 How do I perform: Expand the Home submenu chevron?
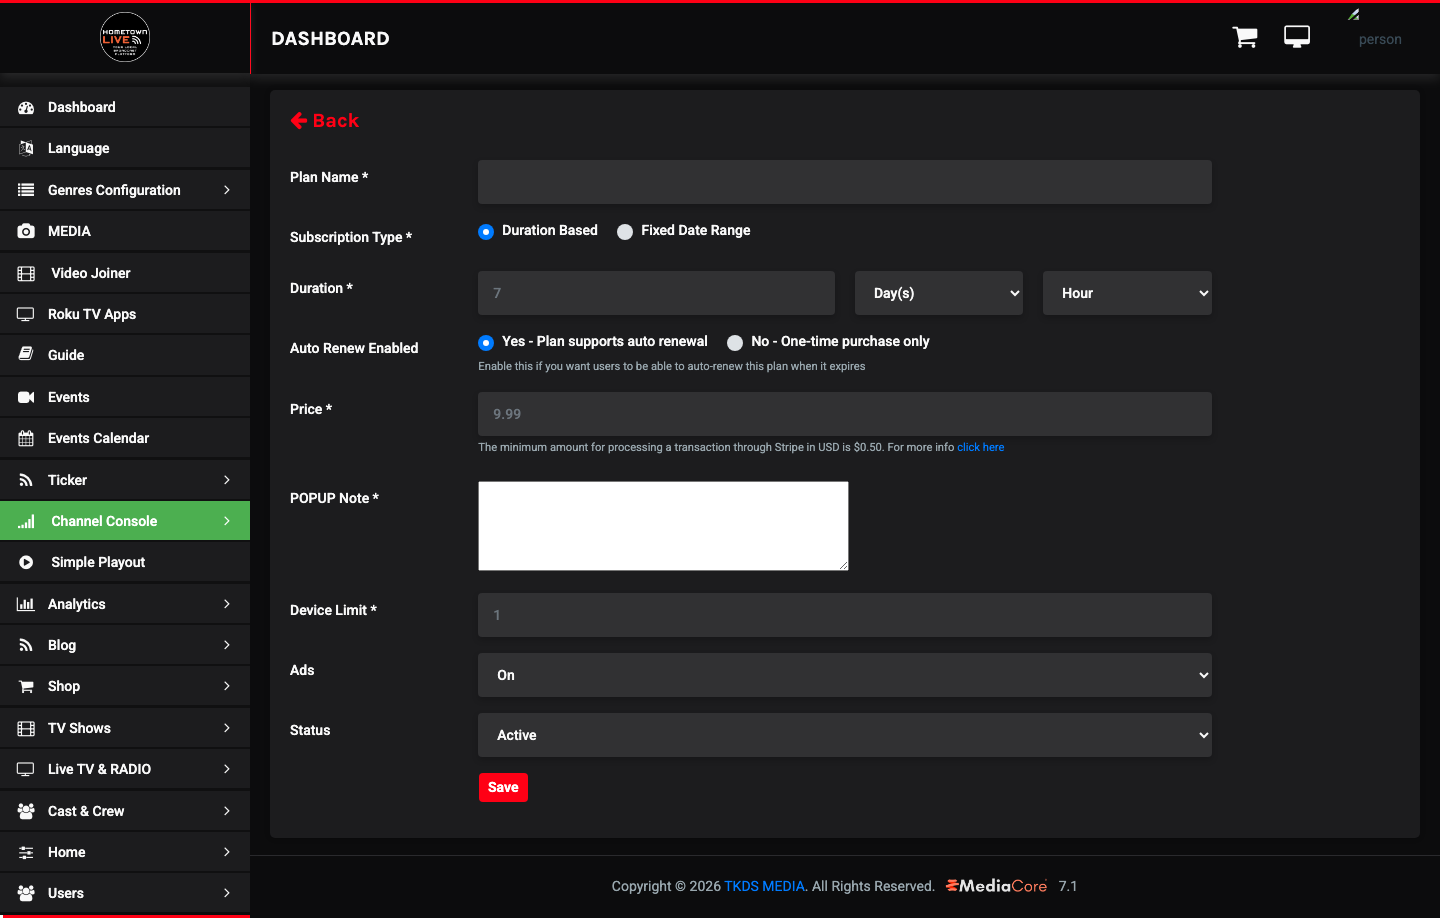click(x=227, y=852)
